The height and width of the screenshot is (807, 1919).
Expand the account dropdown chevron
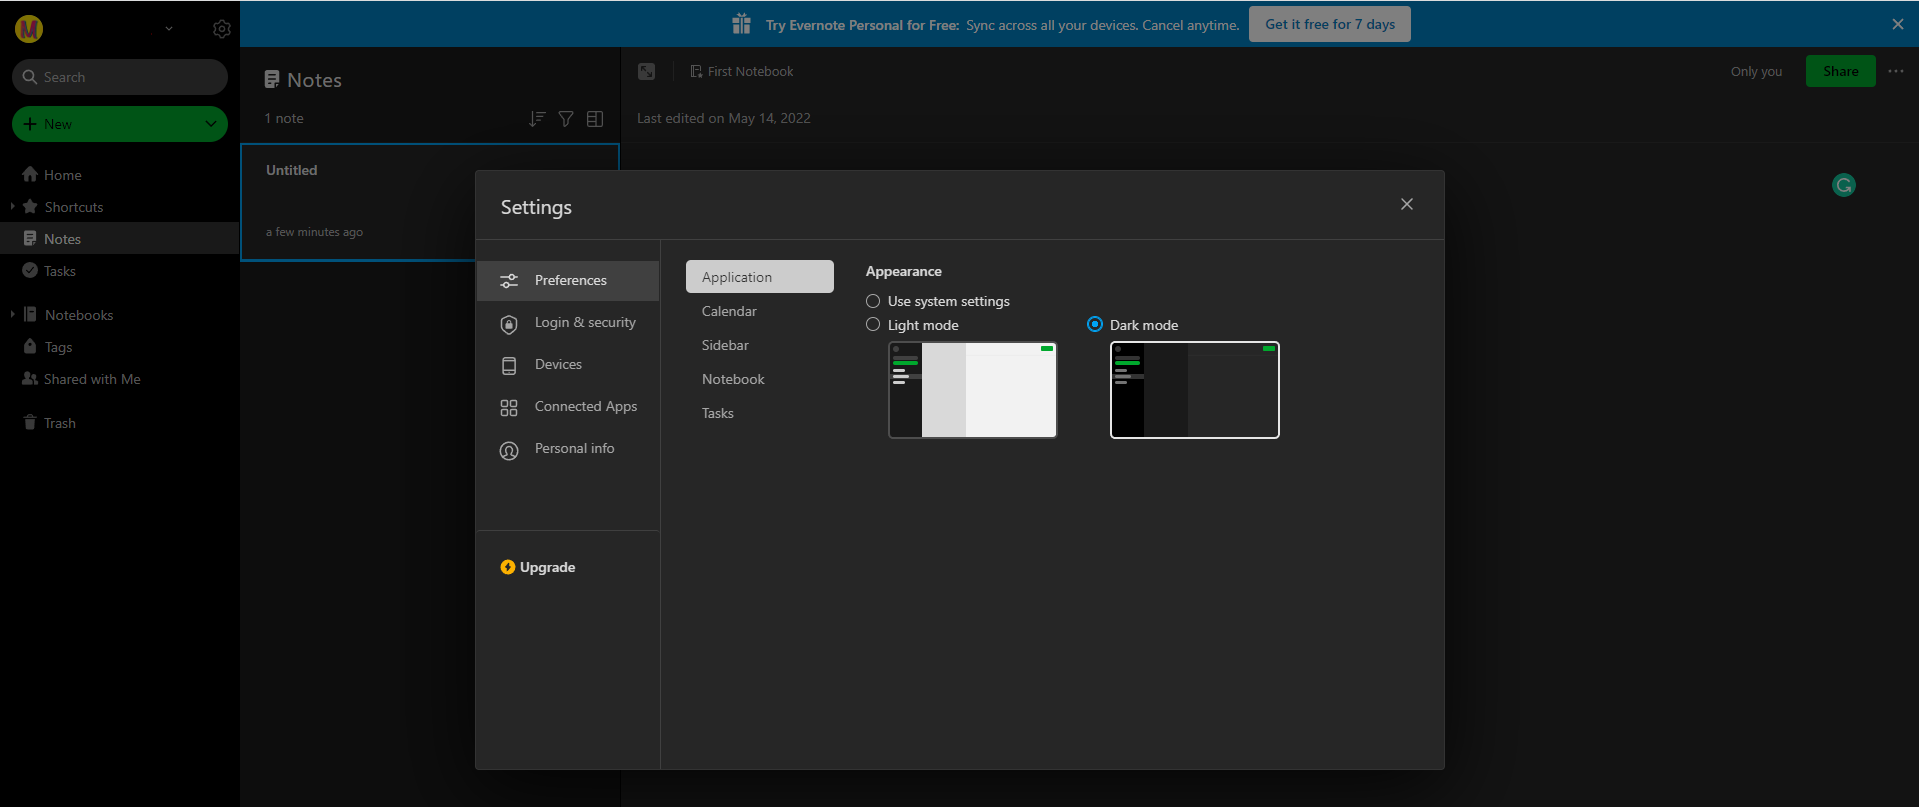(x=169, y=29)
